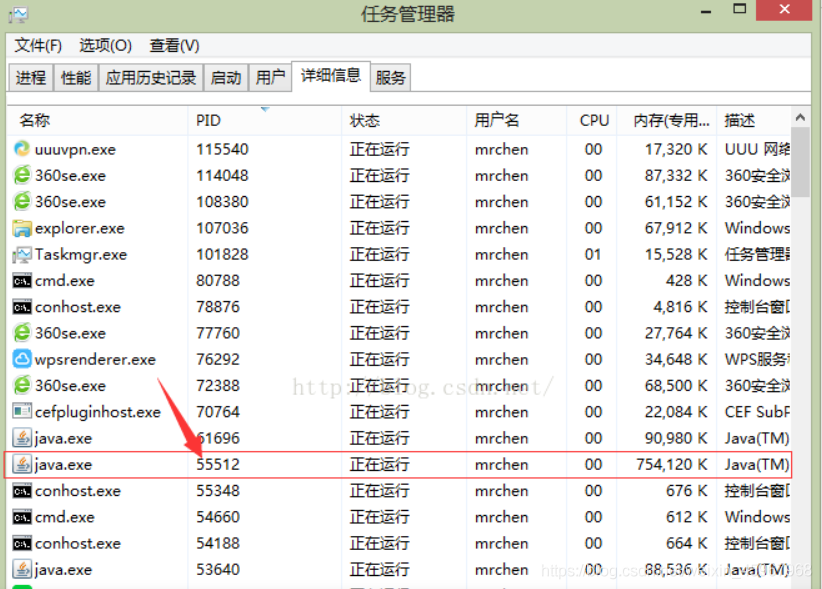Switch to the 启动 tab
Screen dimensions: 822x589
(226, 78)
